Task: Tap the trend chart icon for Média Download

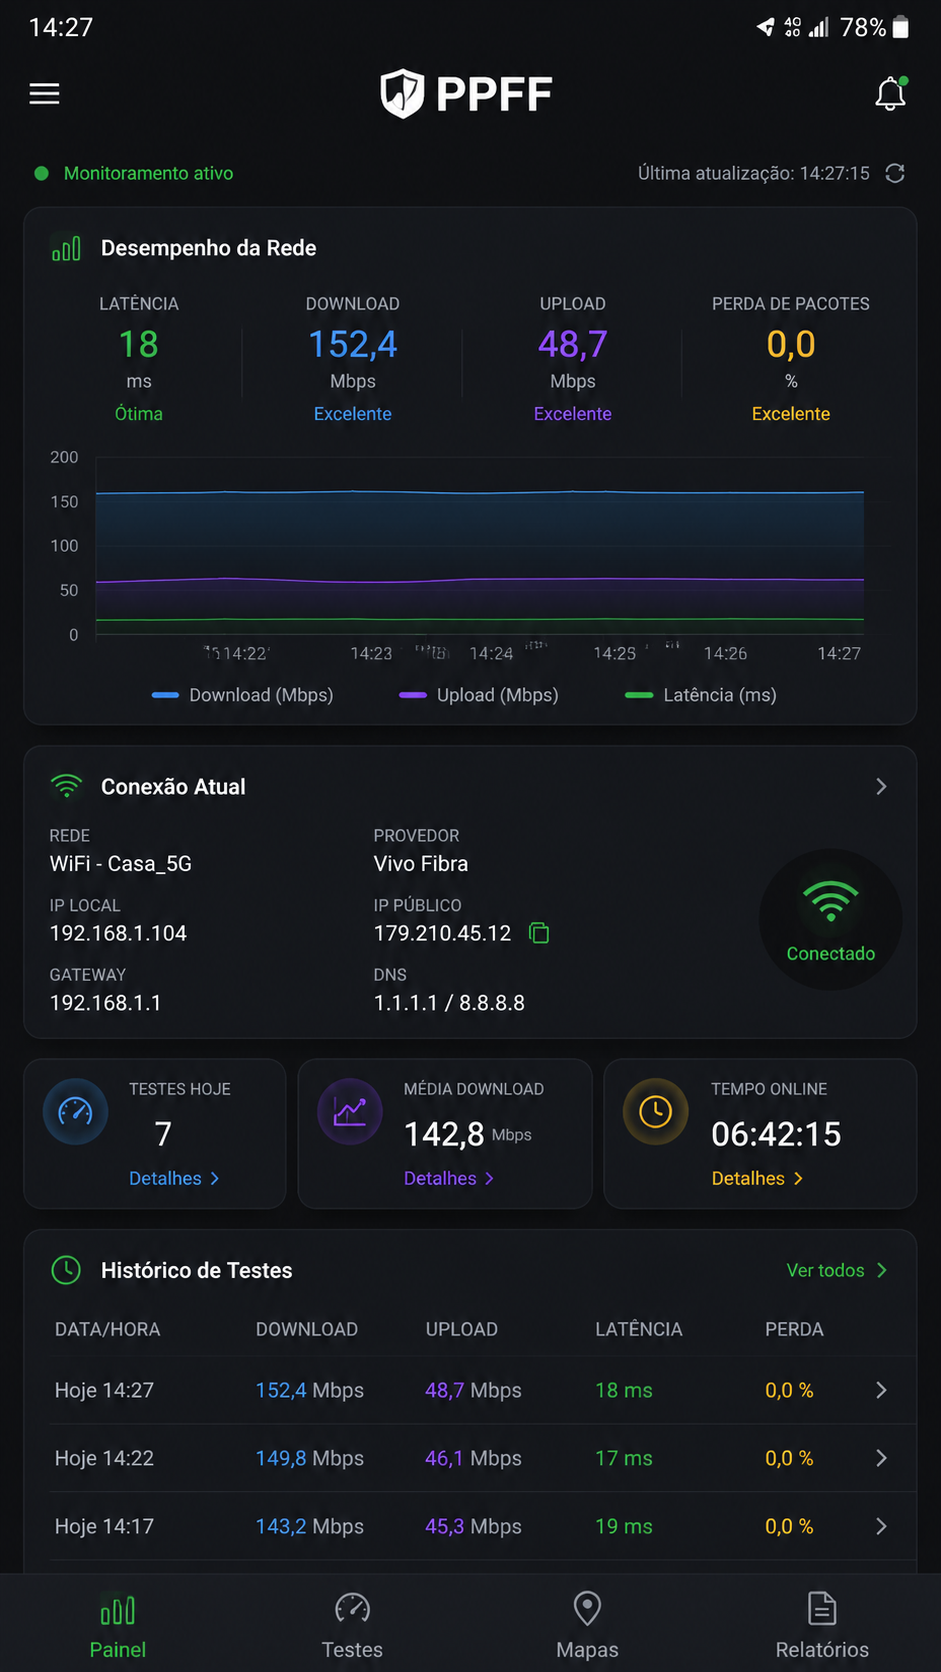Action: (350, 1111)
